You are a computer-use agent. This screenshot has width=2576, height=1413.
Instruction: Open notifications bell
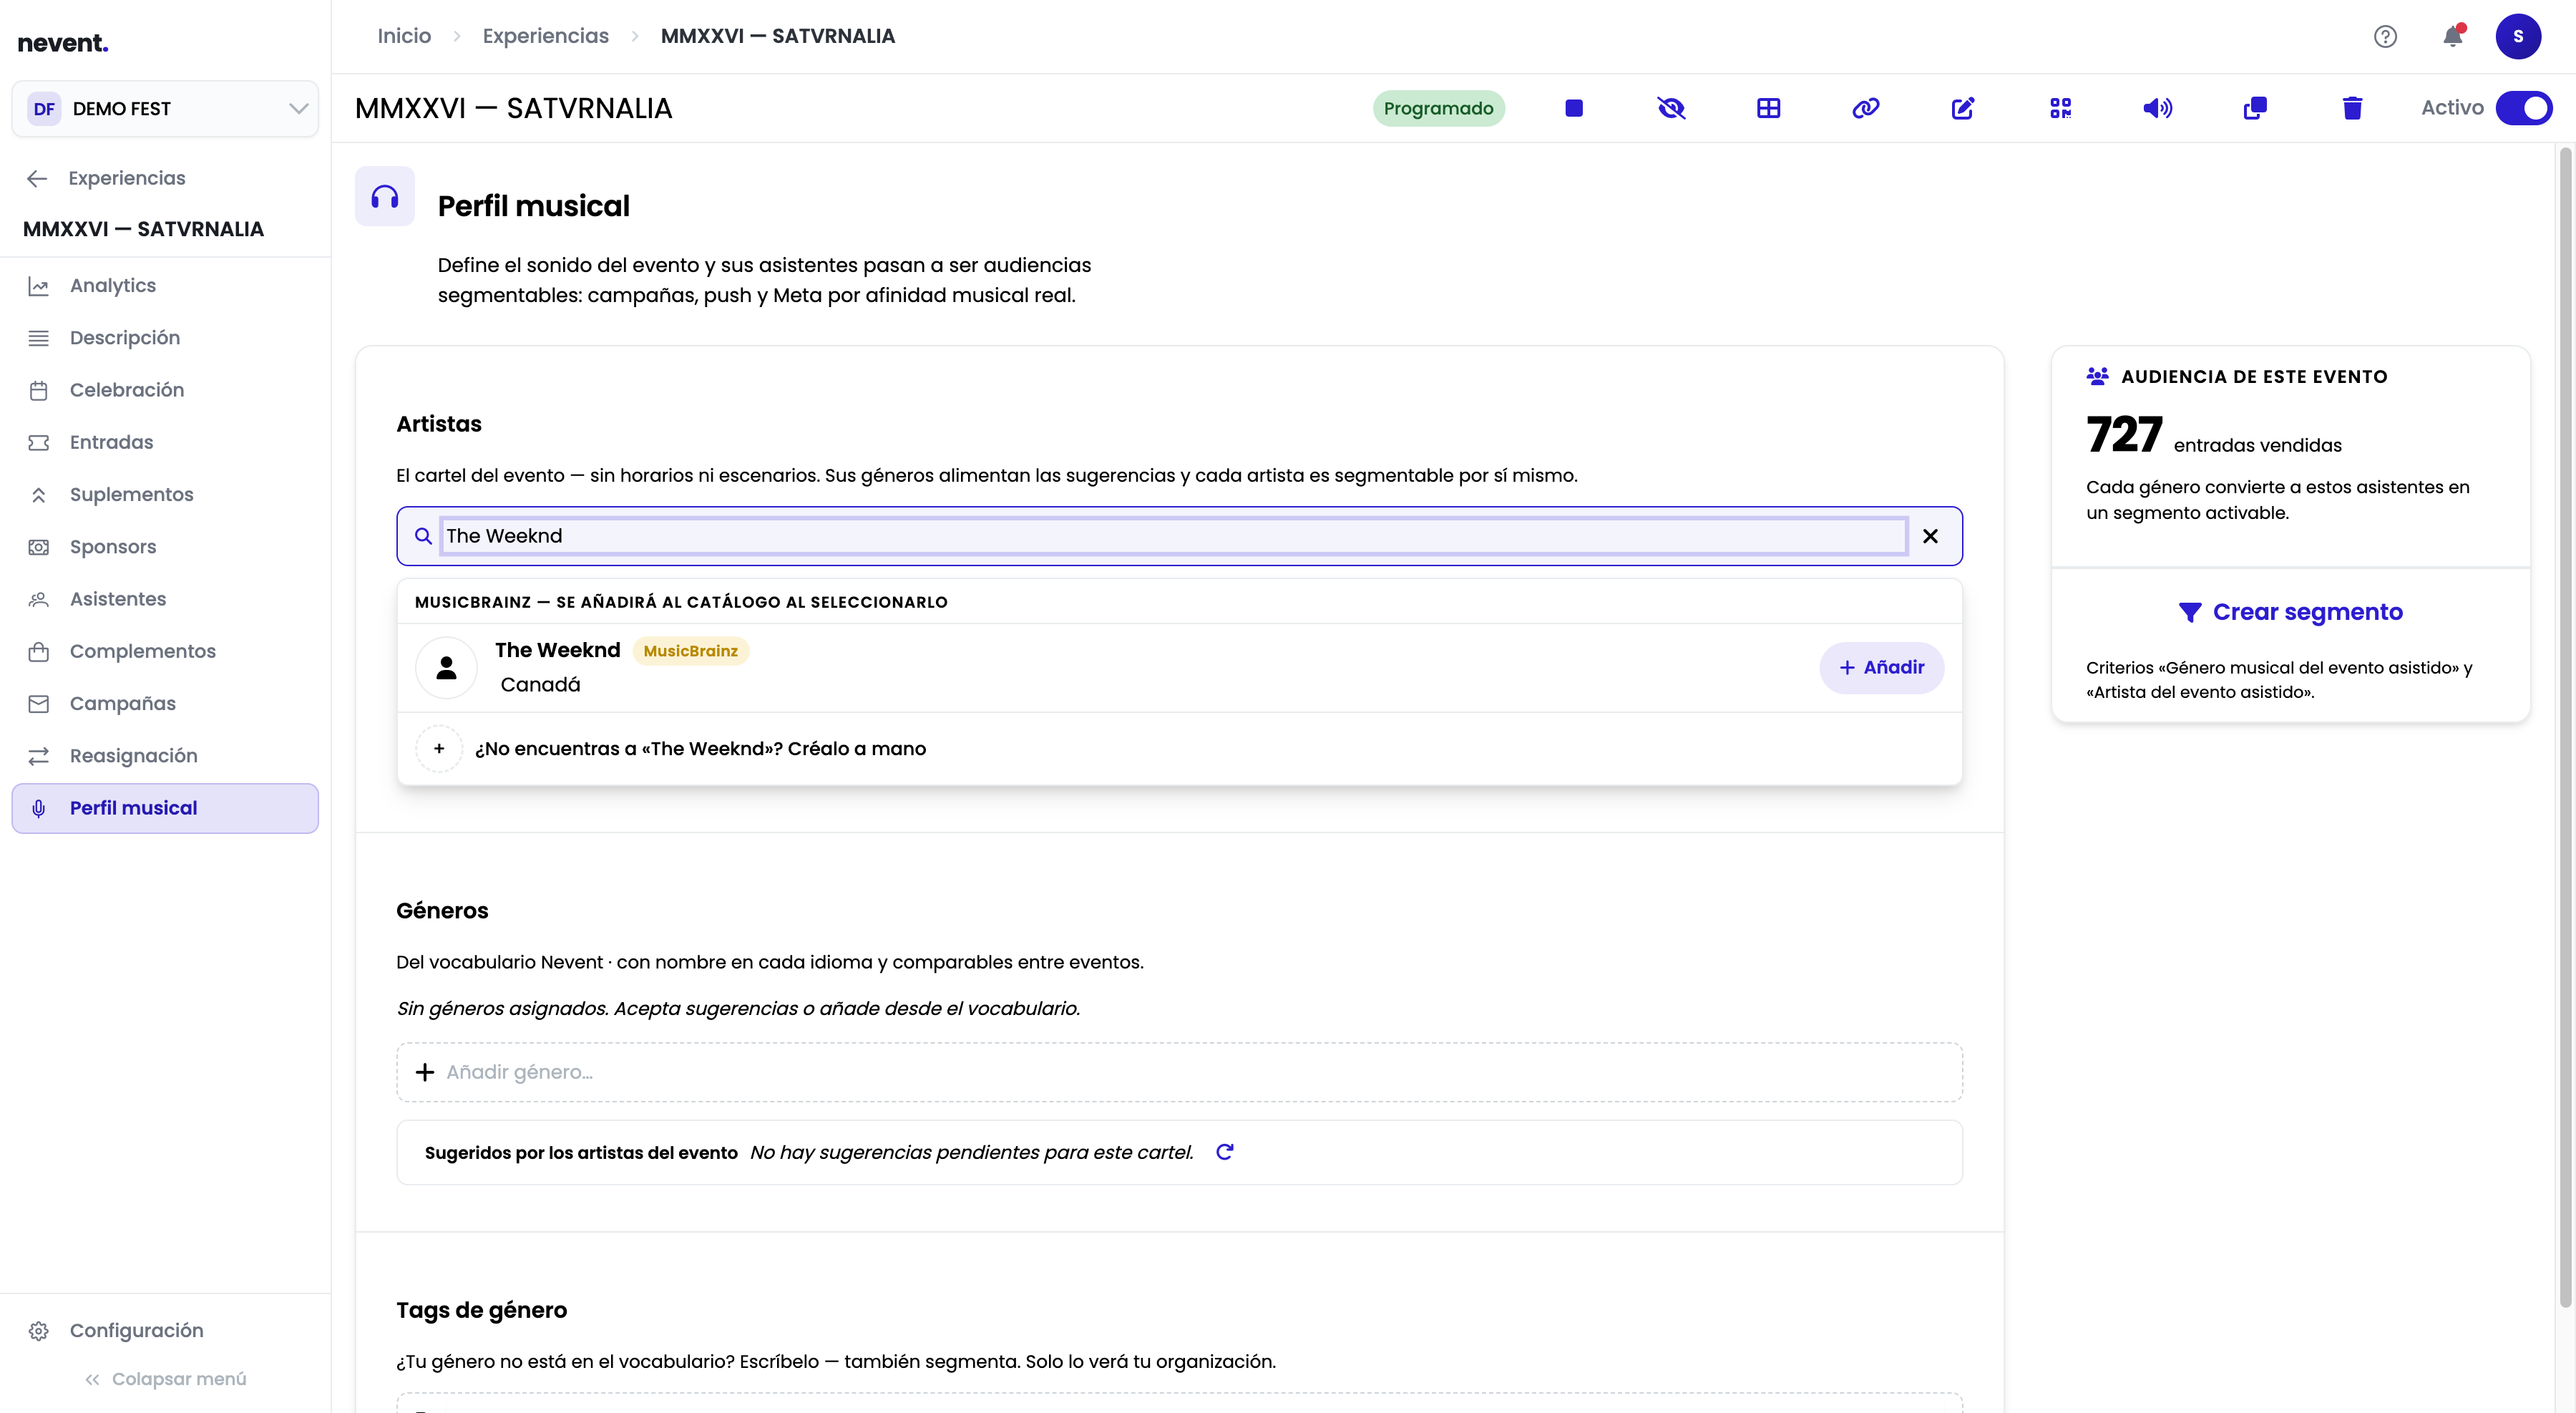[2452, 37]
